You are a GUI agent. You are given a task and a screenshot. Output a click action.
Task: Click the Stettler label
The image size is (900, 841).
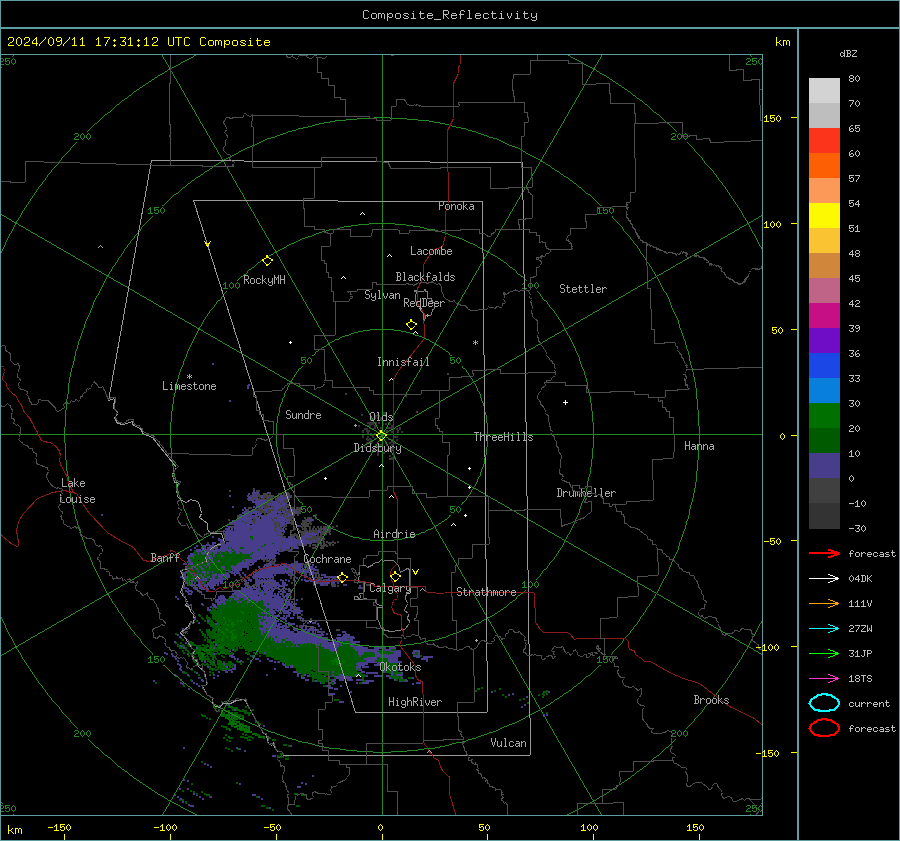(x=583, y=289)
